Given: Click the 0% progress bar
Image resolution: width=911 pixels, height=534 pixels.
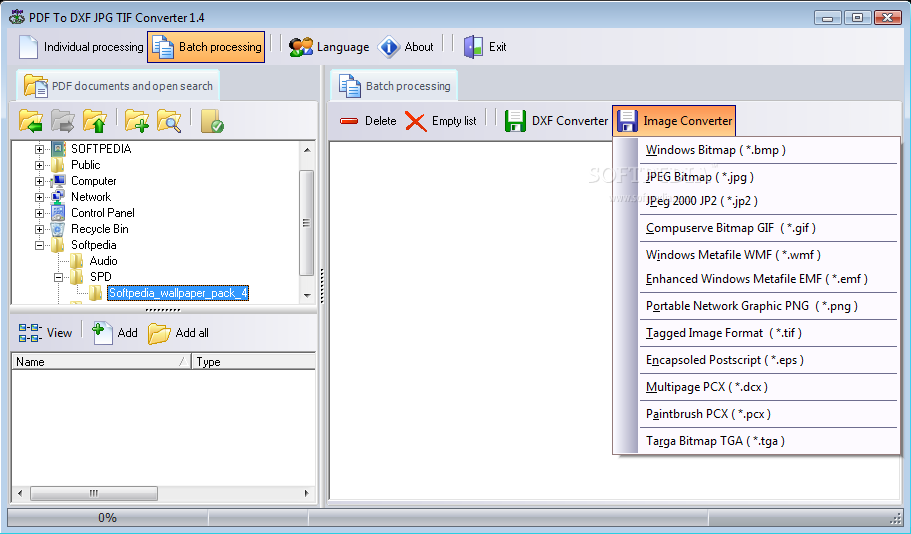Looking at the screenshot, I should tap(107, 517).
